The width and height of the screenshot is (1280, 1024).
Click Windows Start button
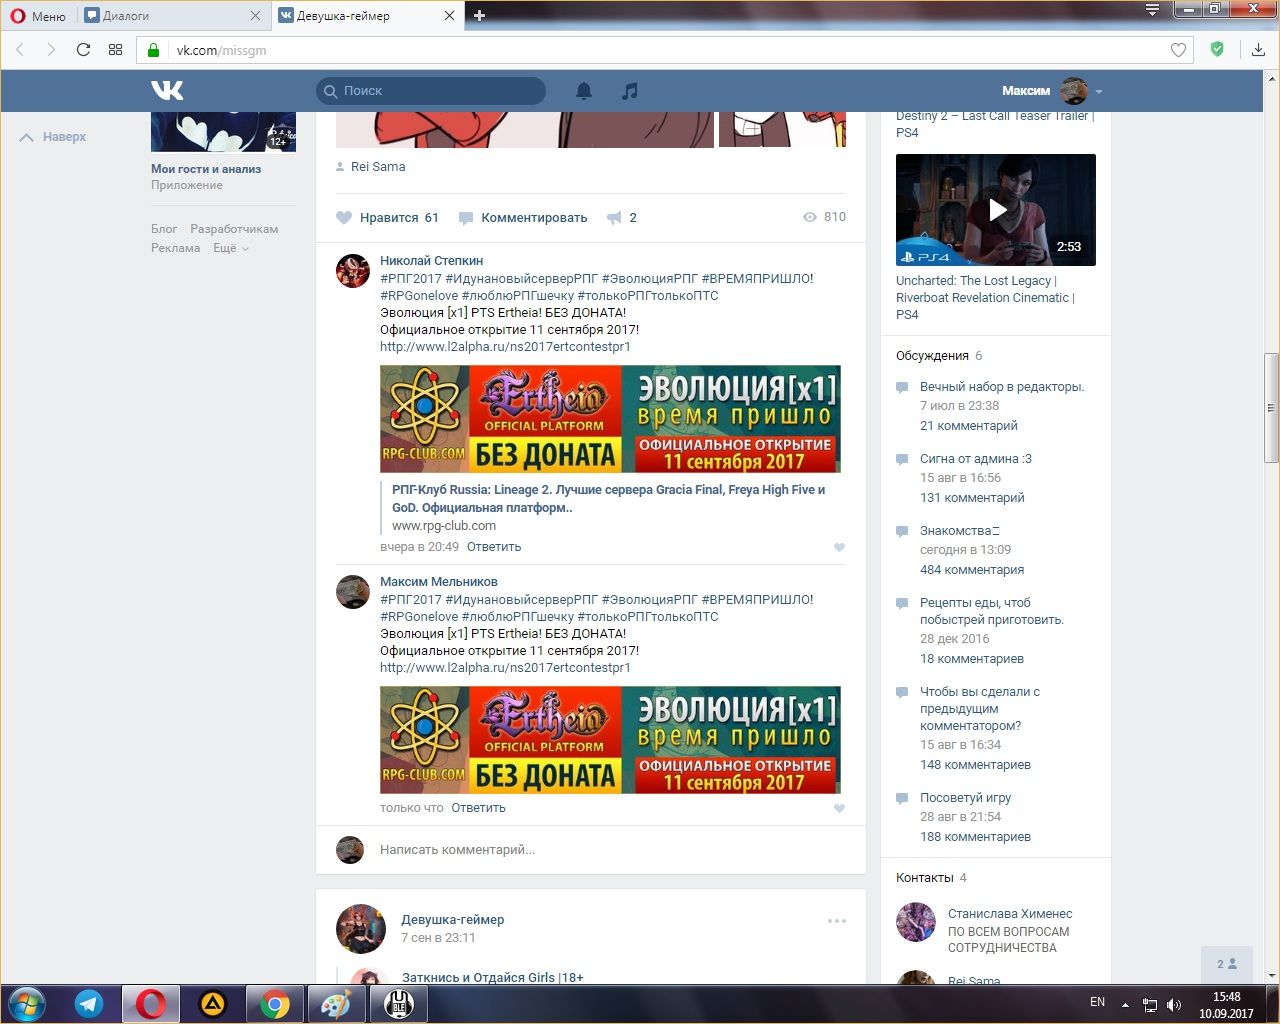(26, 1003)
